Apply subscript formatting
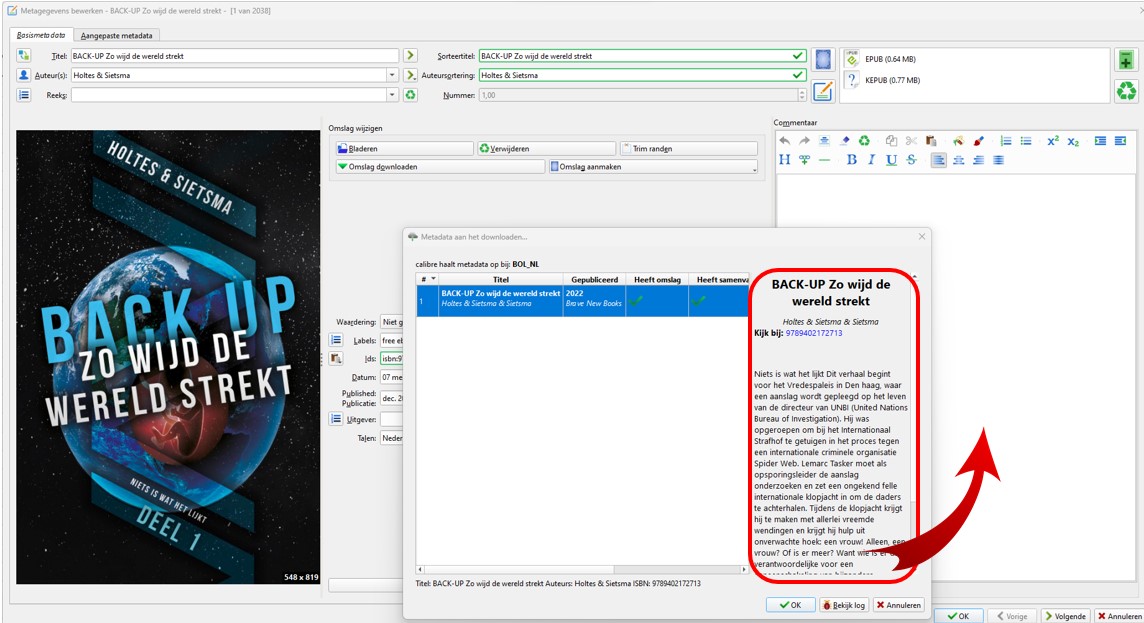 coord(1072,141)
